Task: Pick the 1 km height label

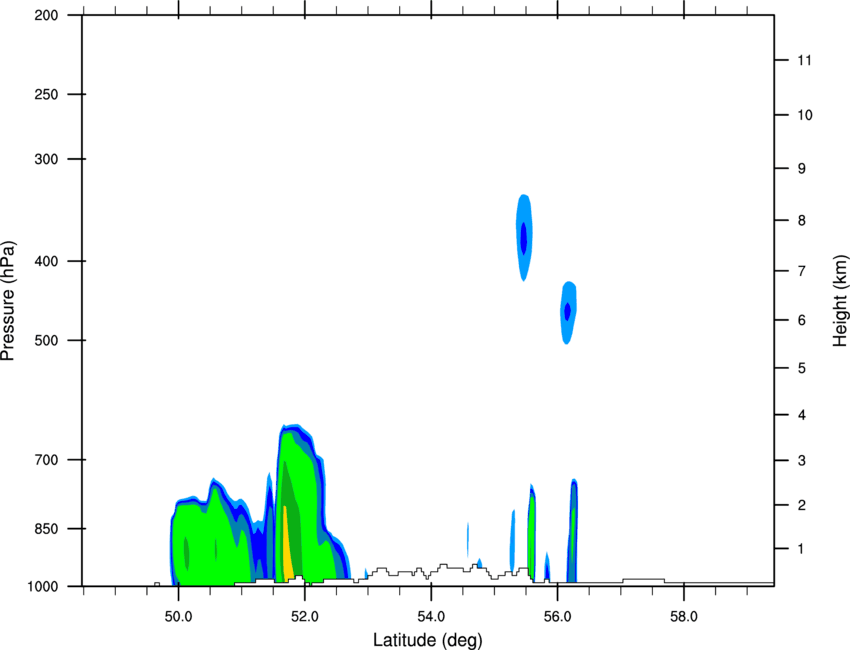Action: point(801,549)
